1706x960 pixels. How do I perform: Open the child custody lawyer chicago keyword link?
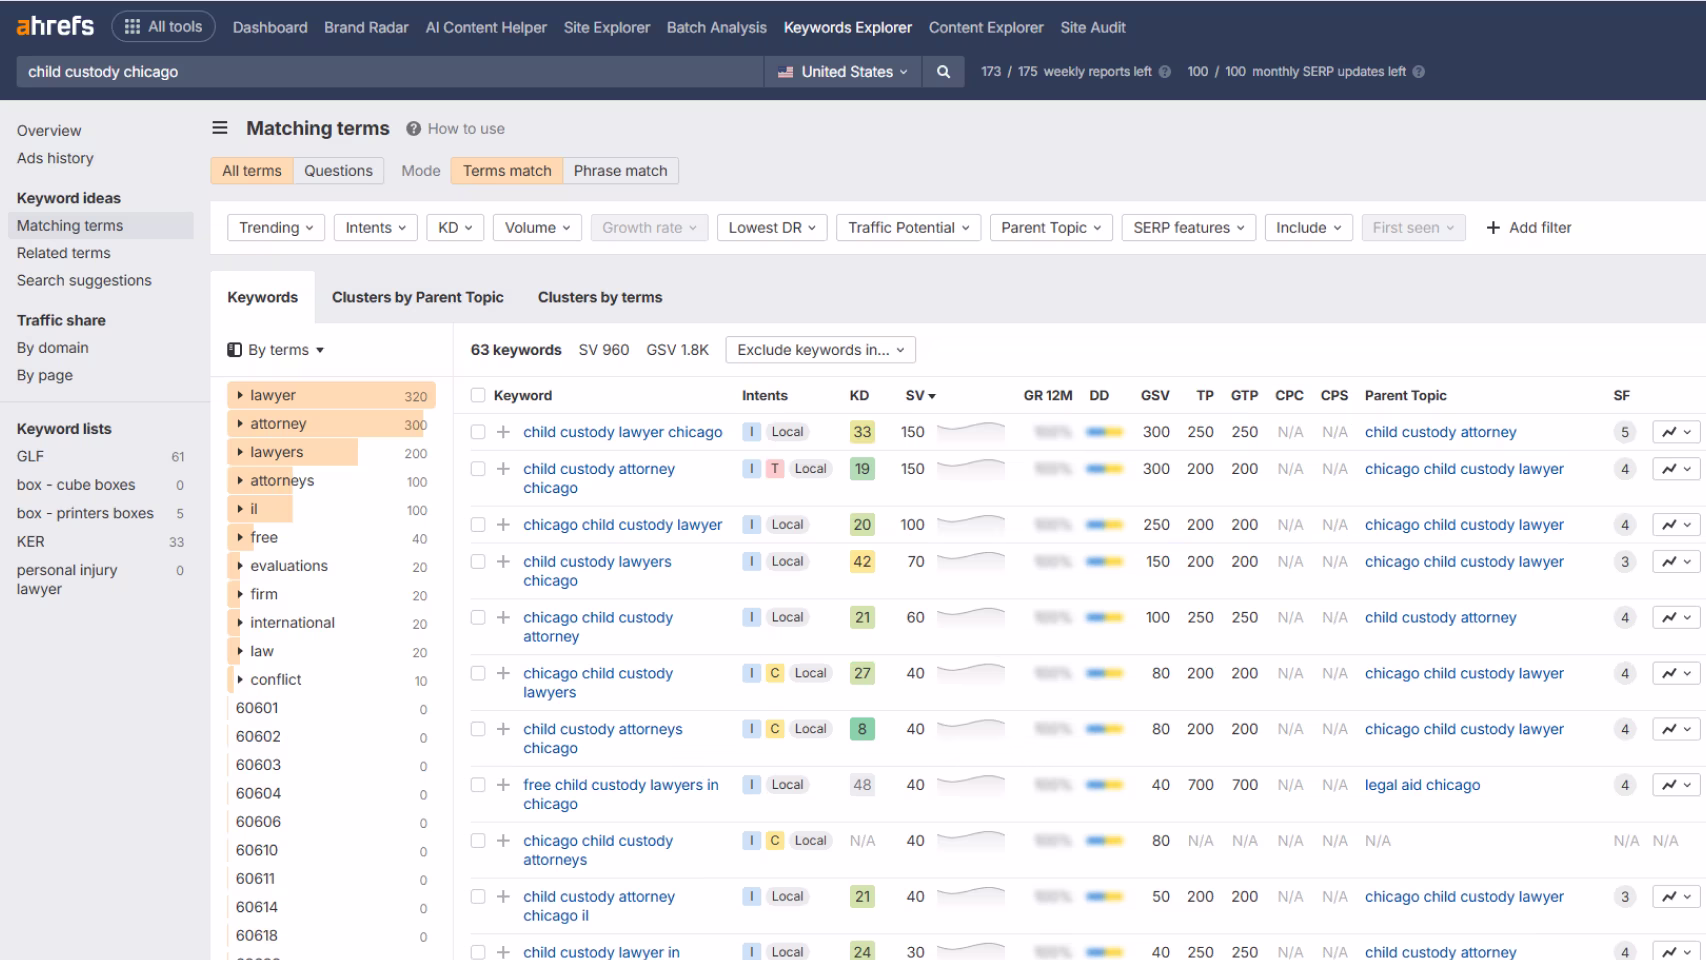pyautogui.click(x=622, y=432)
